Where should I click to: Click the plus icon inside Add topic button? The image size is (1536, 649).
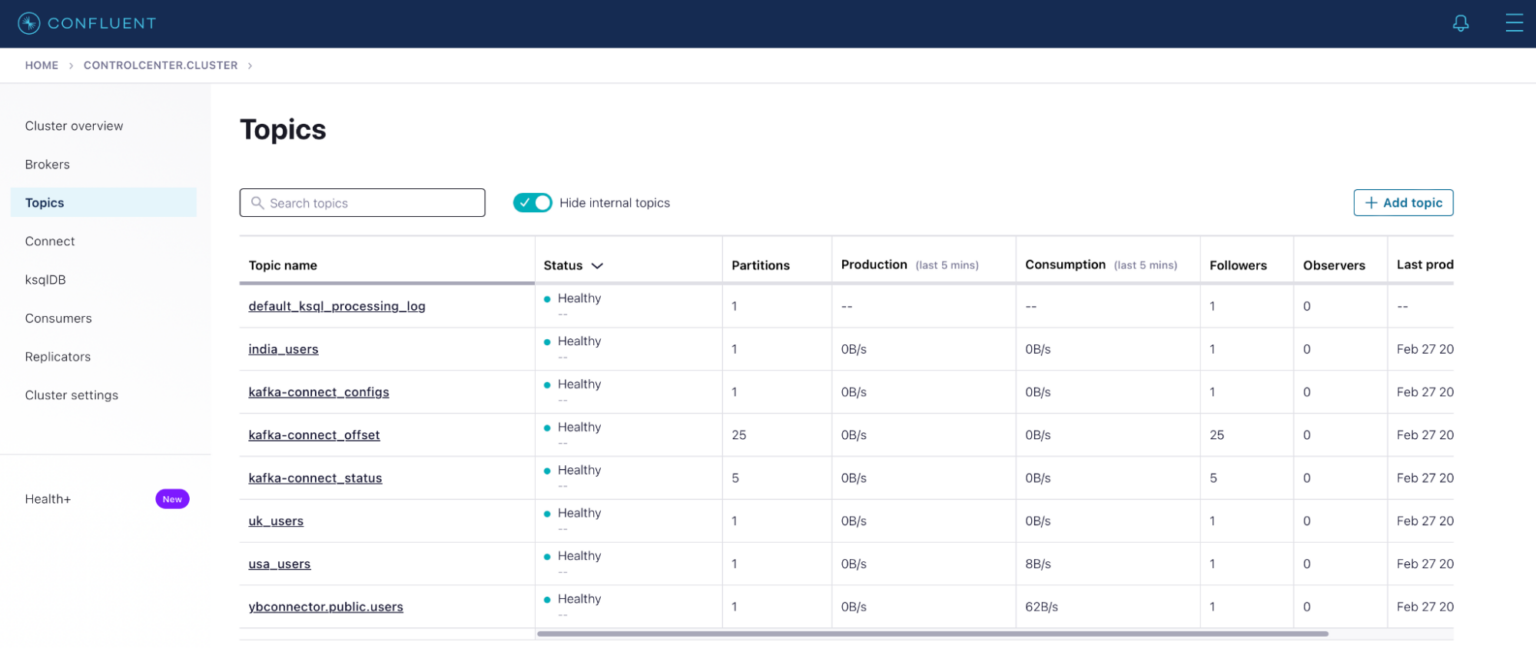pos(1371,202)
